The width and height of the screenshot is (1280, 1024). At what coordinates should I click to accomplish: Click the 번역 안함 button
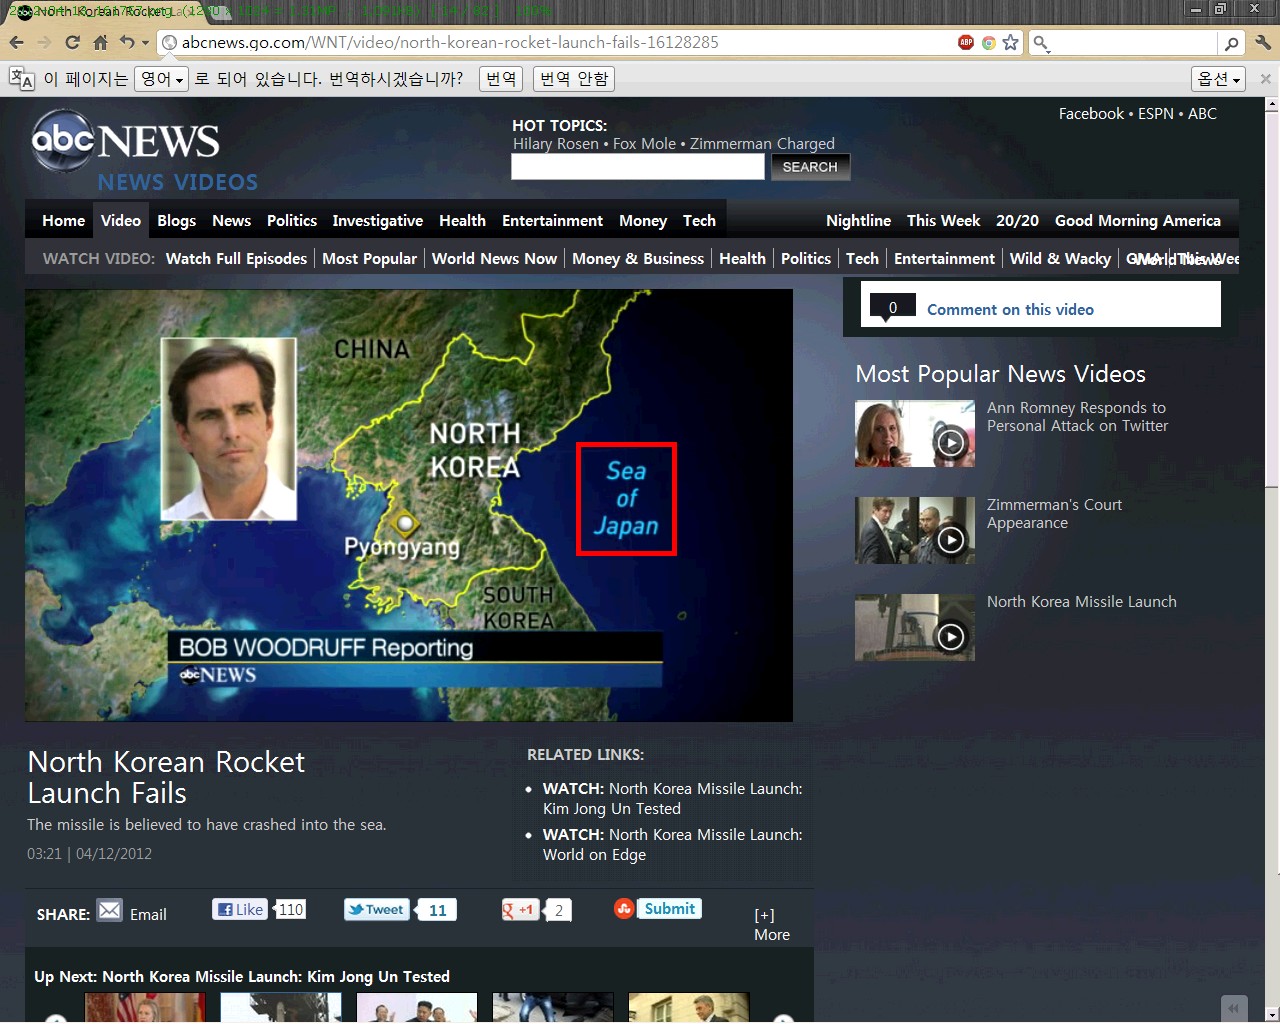tap(573, 79)
